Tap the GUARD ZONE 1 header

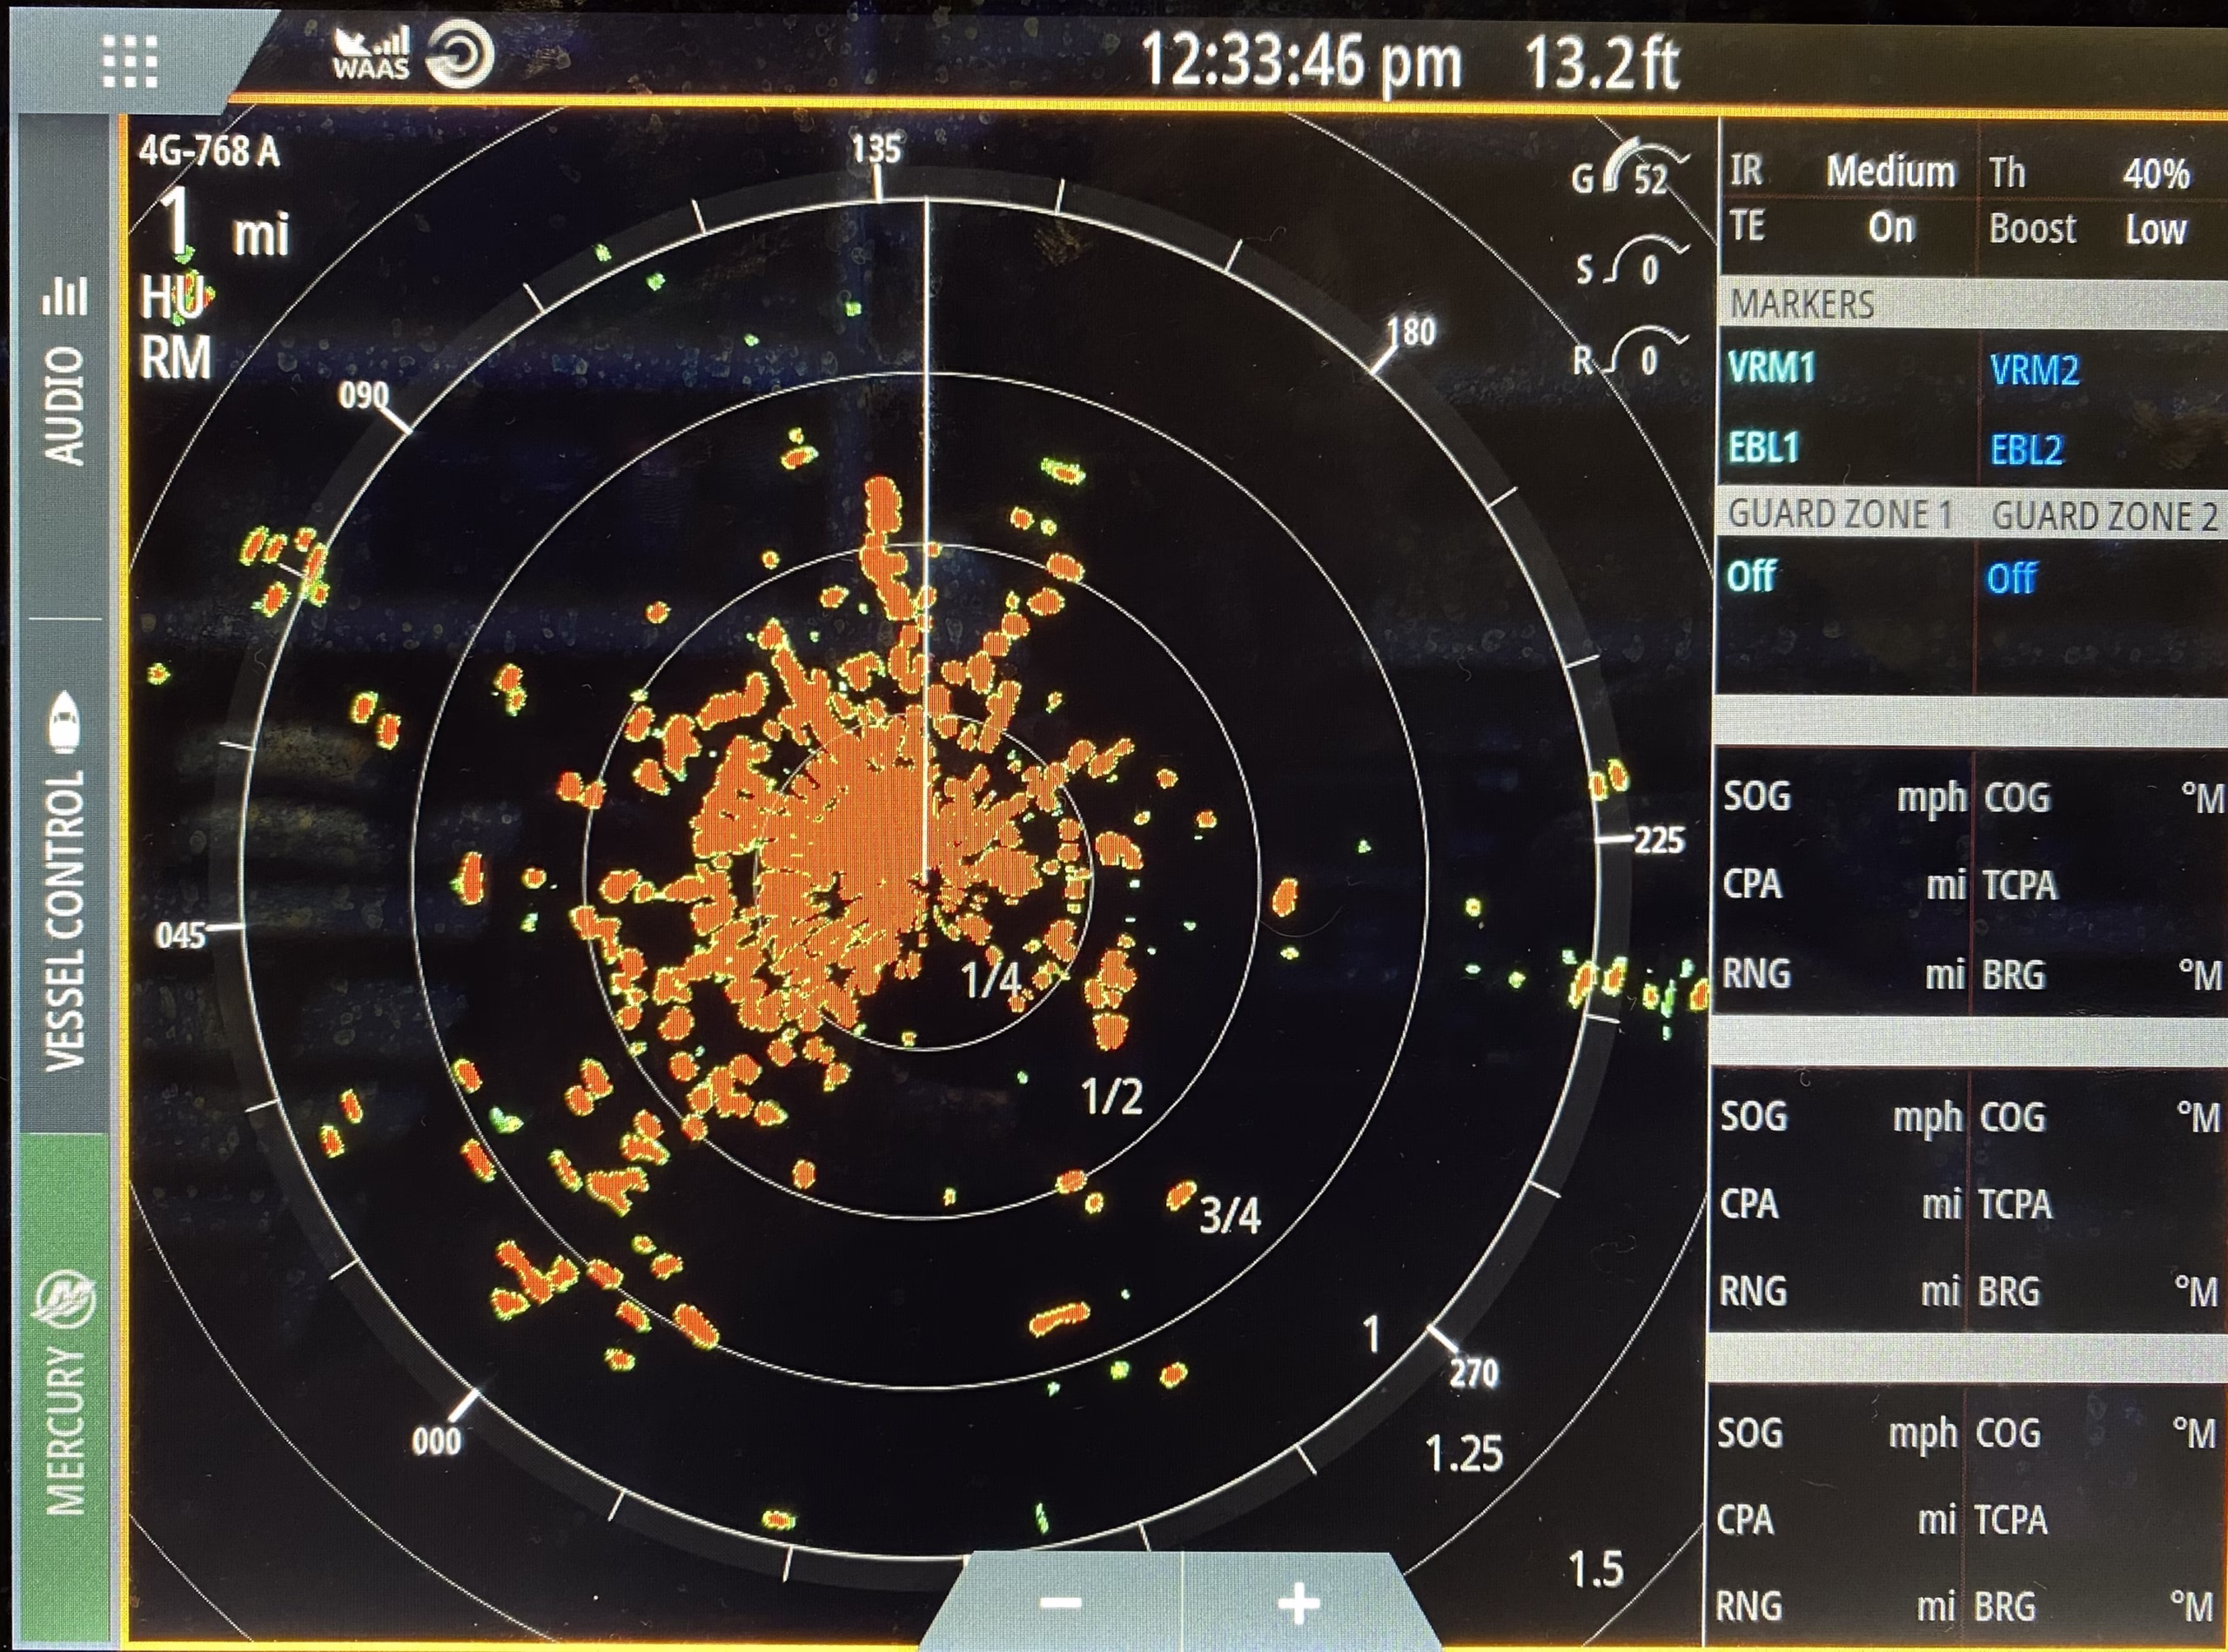pyautogui.click(x=1840, y=514)
